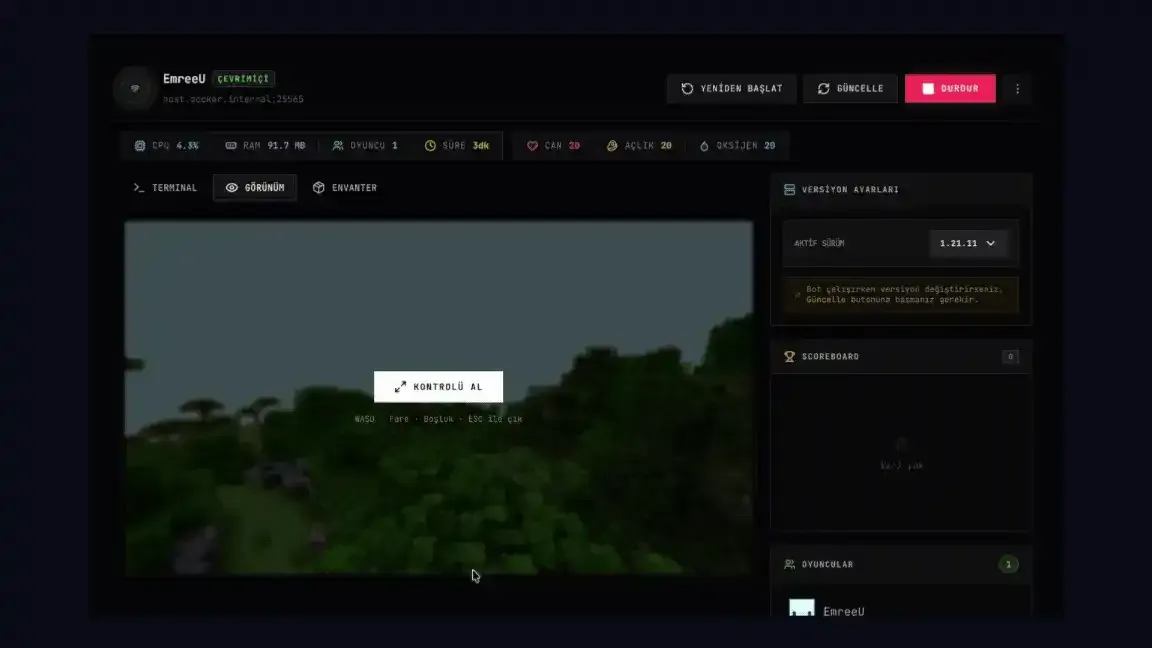
Task: Click the Süre clock icon
Action: click(431, 145)
